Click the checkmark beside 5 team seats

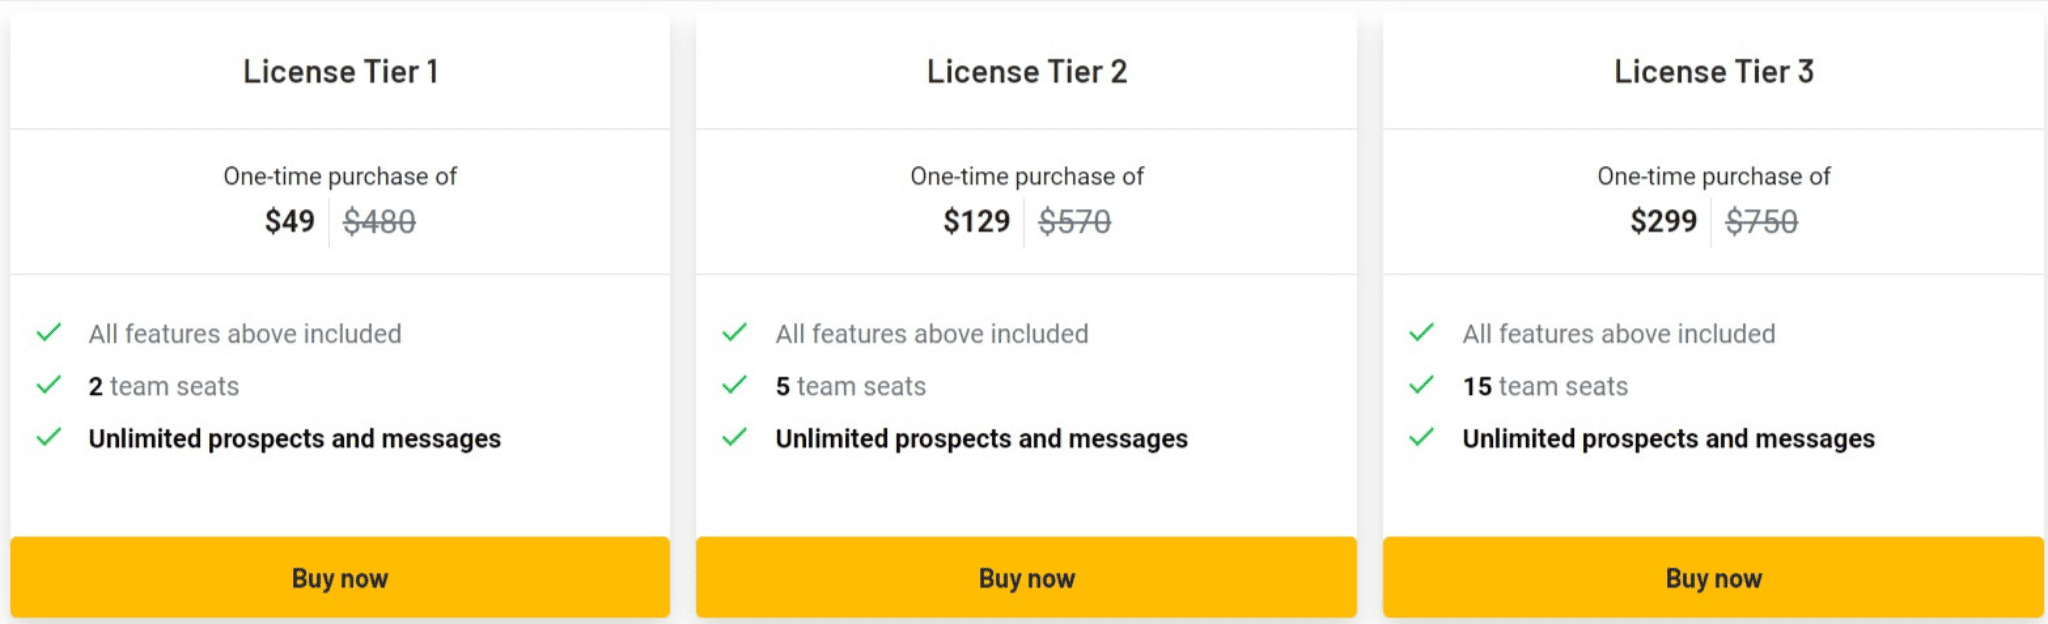tap(735, 385)
